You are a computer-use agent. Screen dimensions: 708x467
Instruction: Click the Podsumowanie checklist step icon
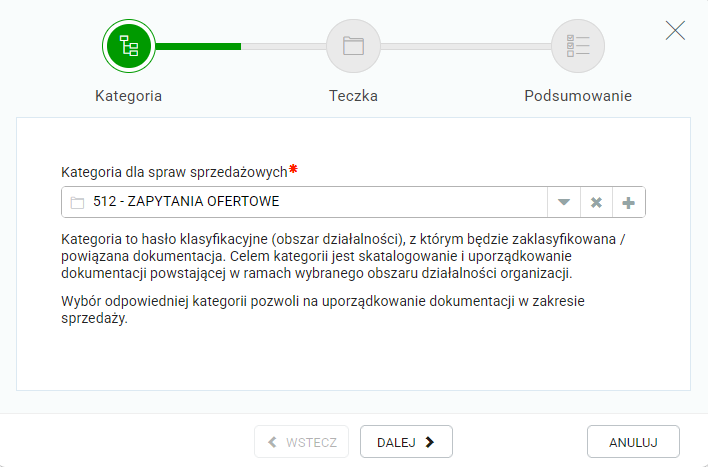[578, 46]
